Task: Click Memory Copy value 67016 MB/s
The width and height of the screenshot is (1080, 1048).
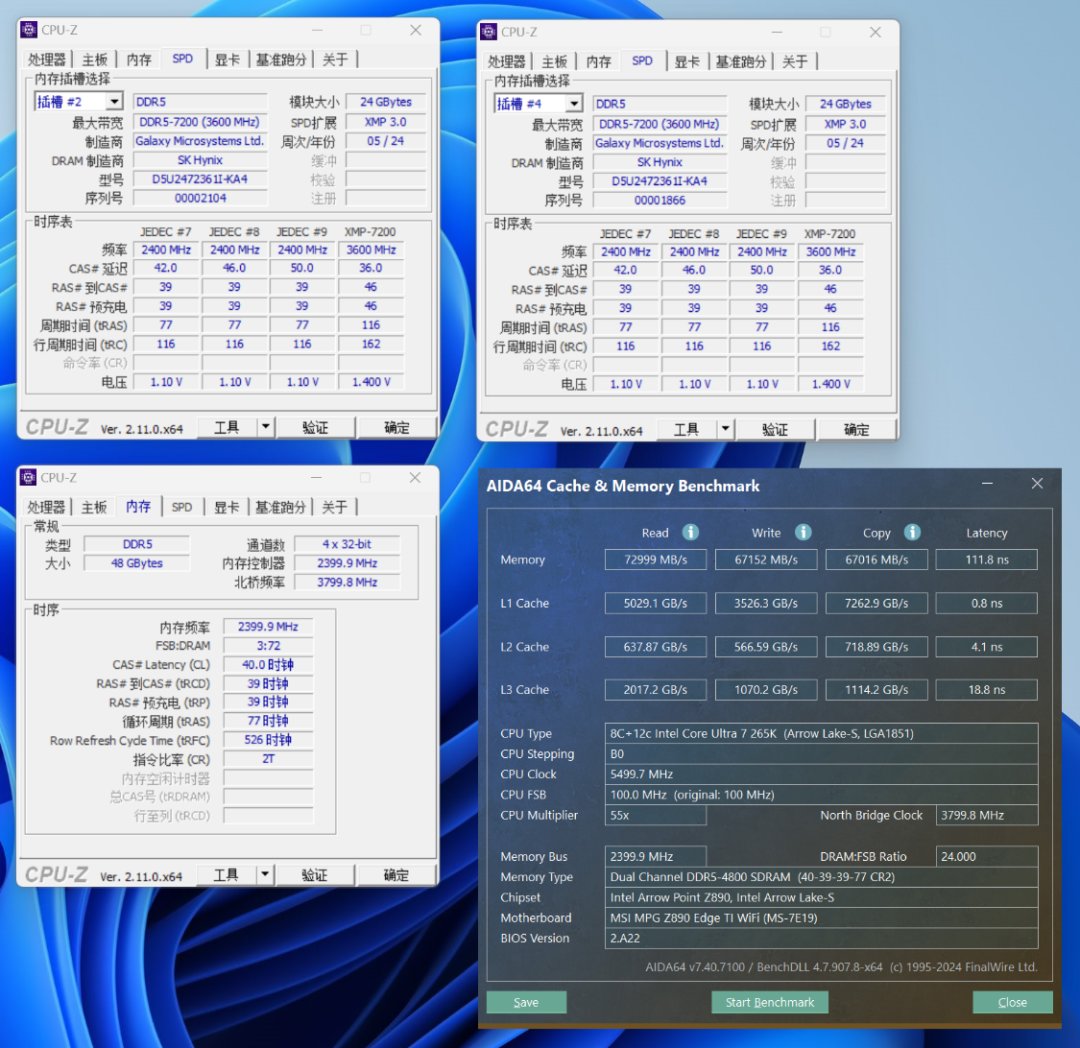Action: [877, 560]
